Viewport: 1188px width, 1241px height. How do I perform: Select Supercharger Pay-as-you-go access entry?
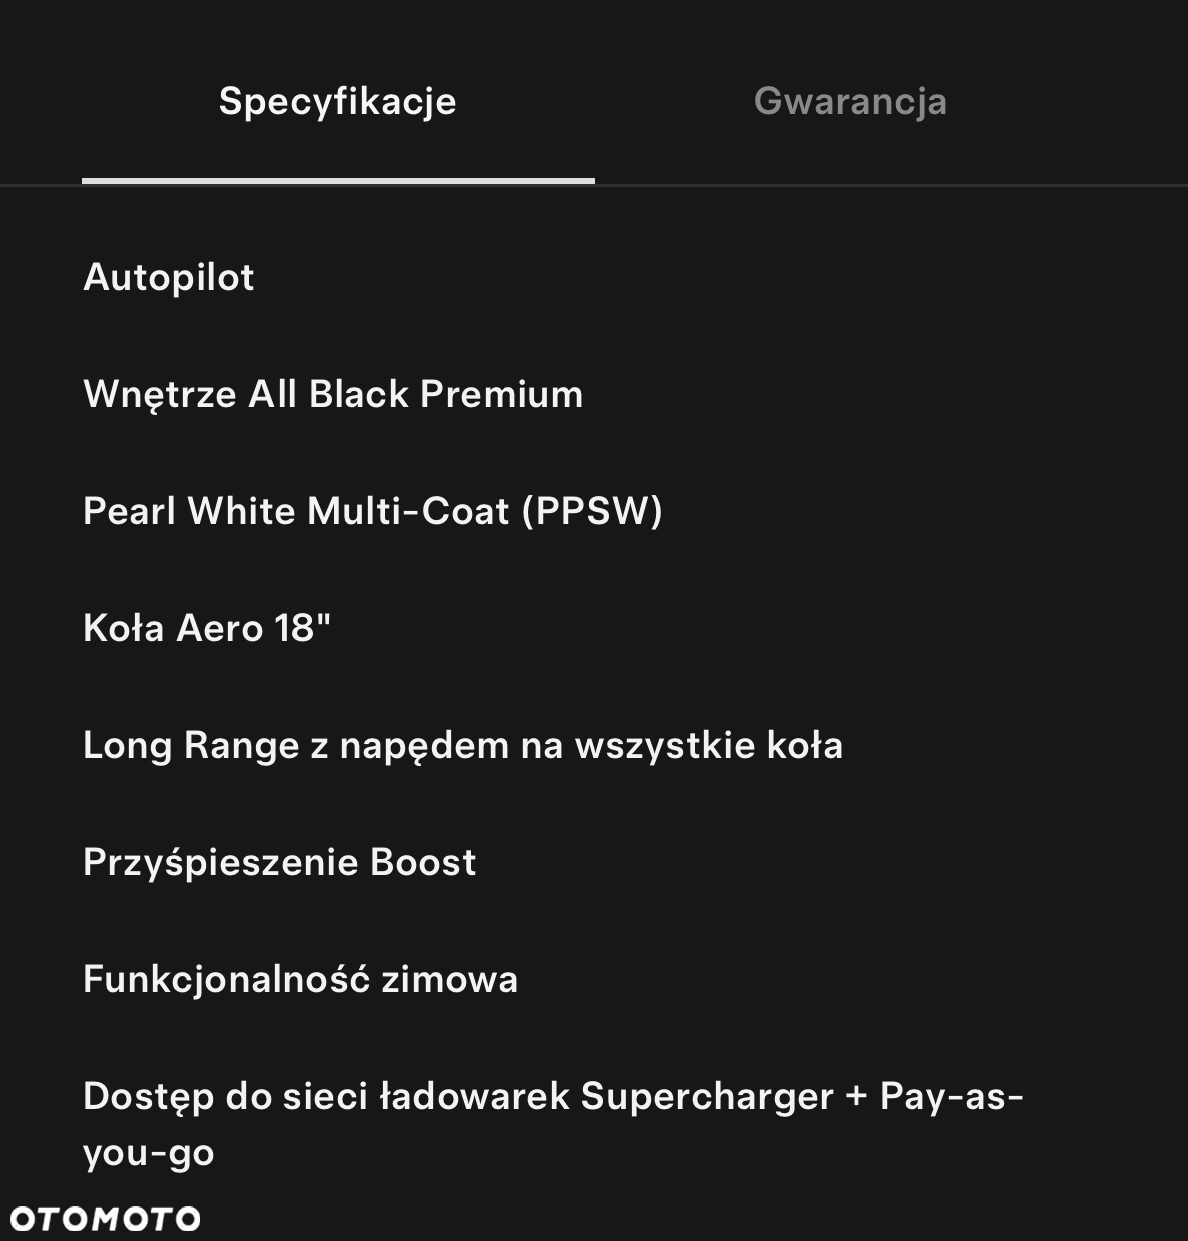pyautogui.click(x=553, y=1124)
